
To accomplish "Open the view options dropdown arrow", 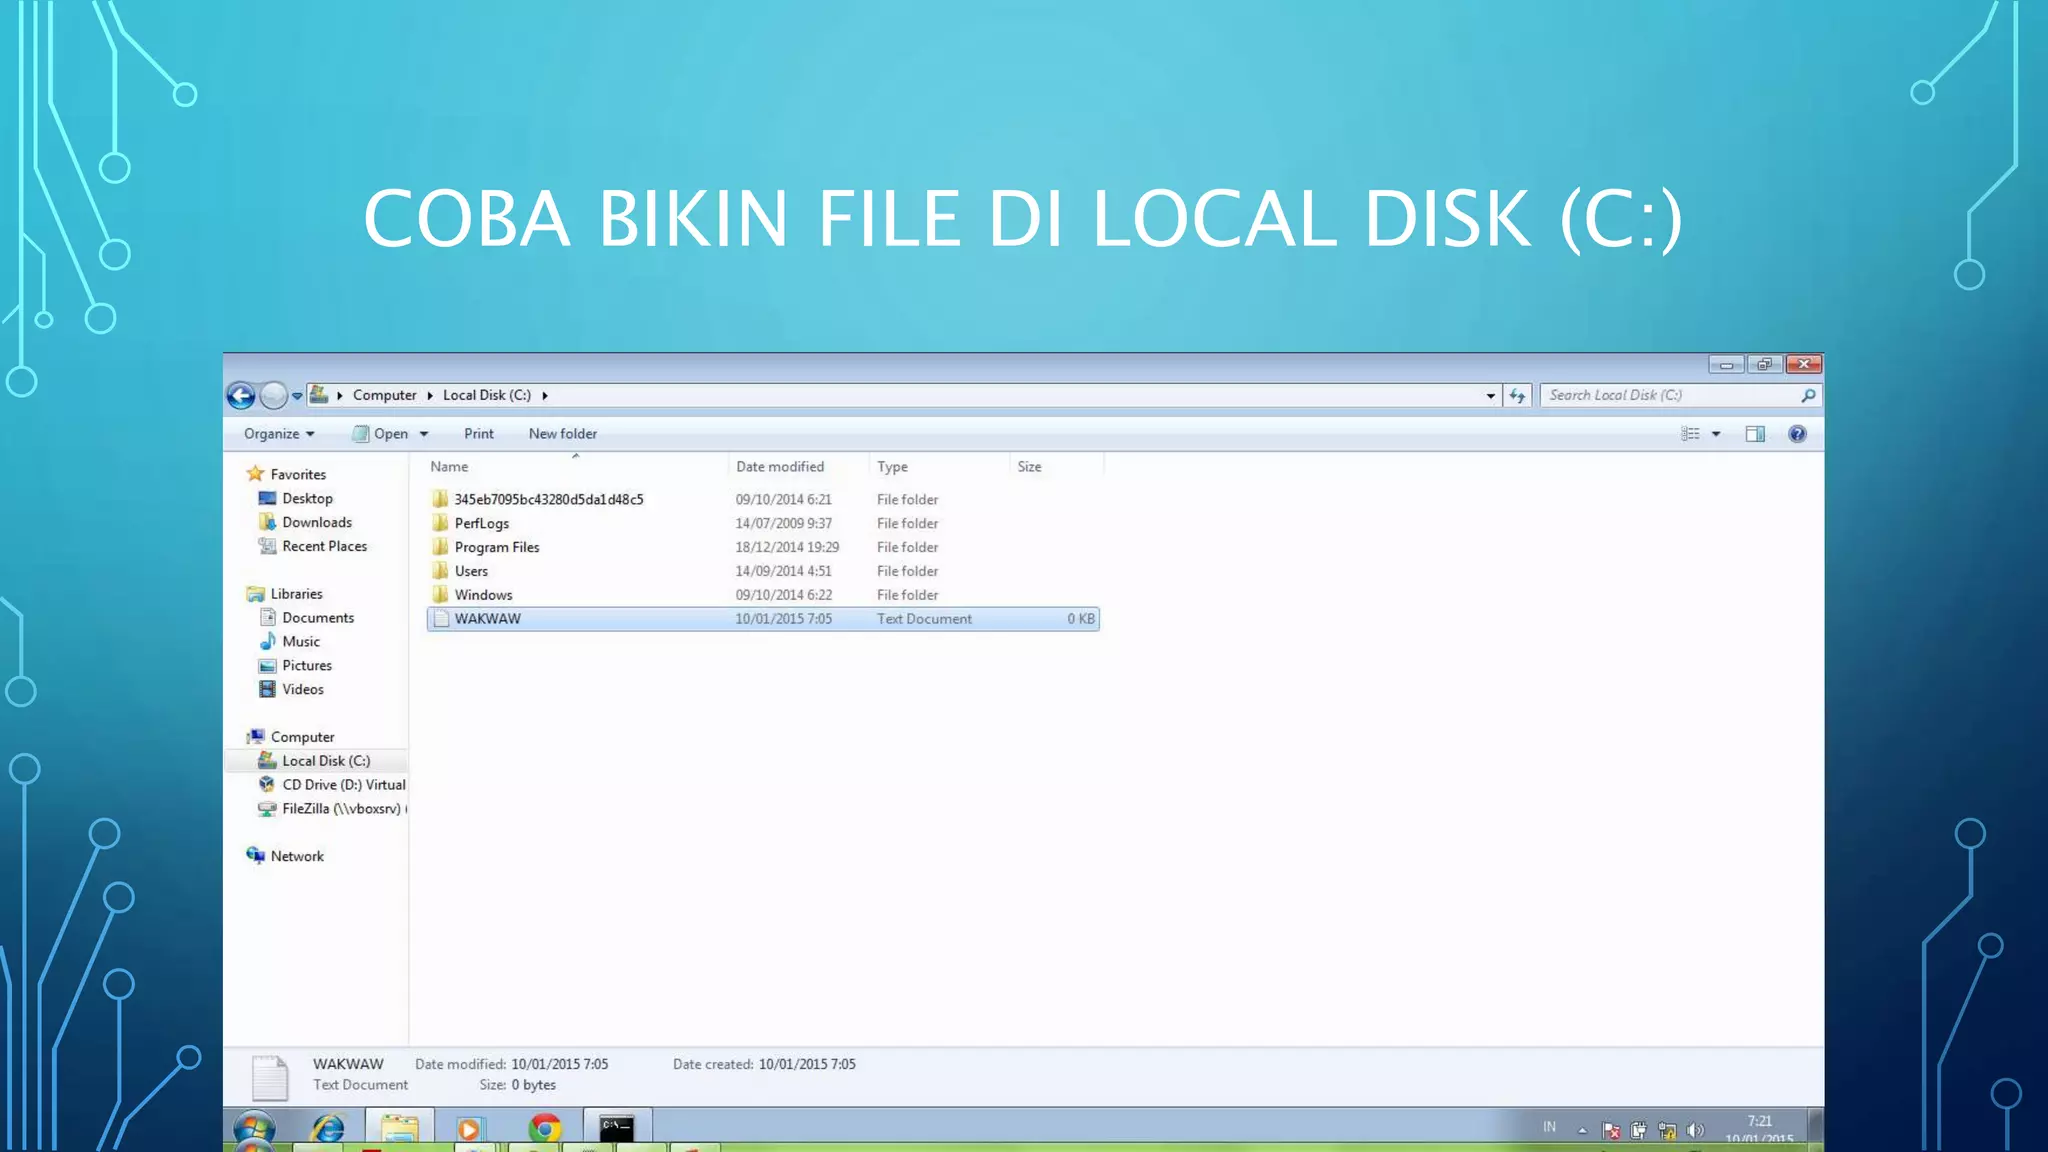I will [x=1716, y=434].
